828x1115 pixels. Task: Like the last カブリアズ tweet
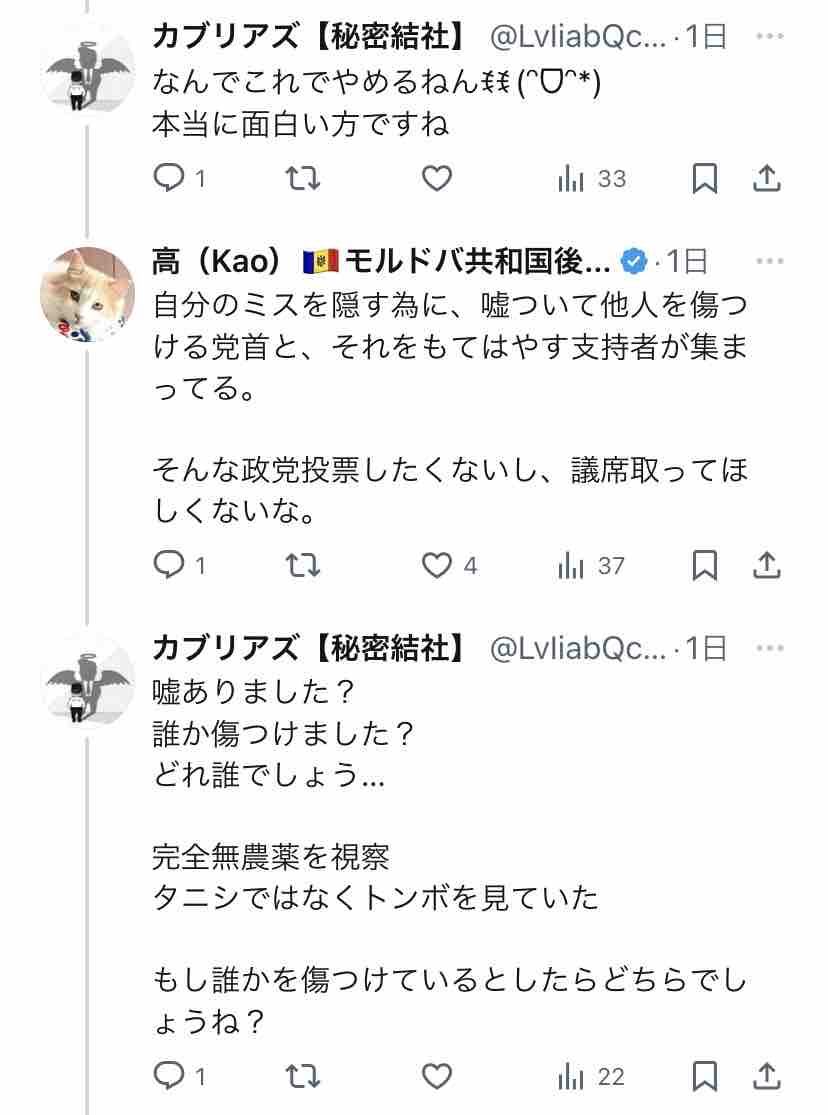click(437, 1076)
